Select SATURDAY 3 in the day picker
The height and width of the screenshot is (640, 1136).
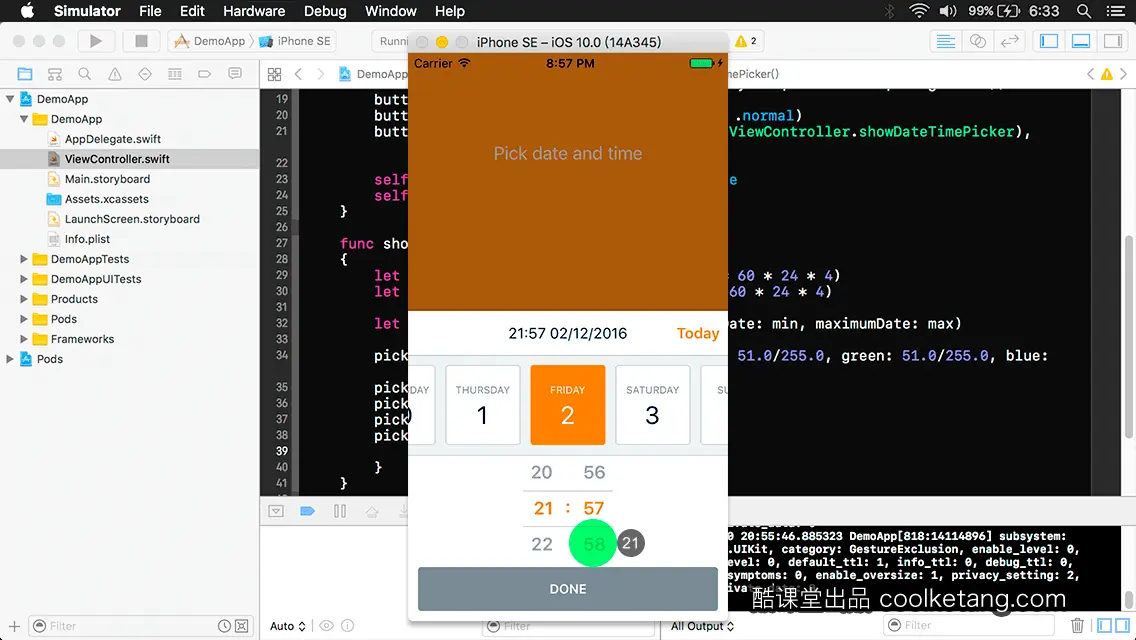point(653,404)
